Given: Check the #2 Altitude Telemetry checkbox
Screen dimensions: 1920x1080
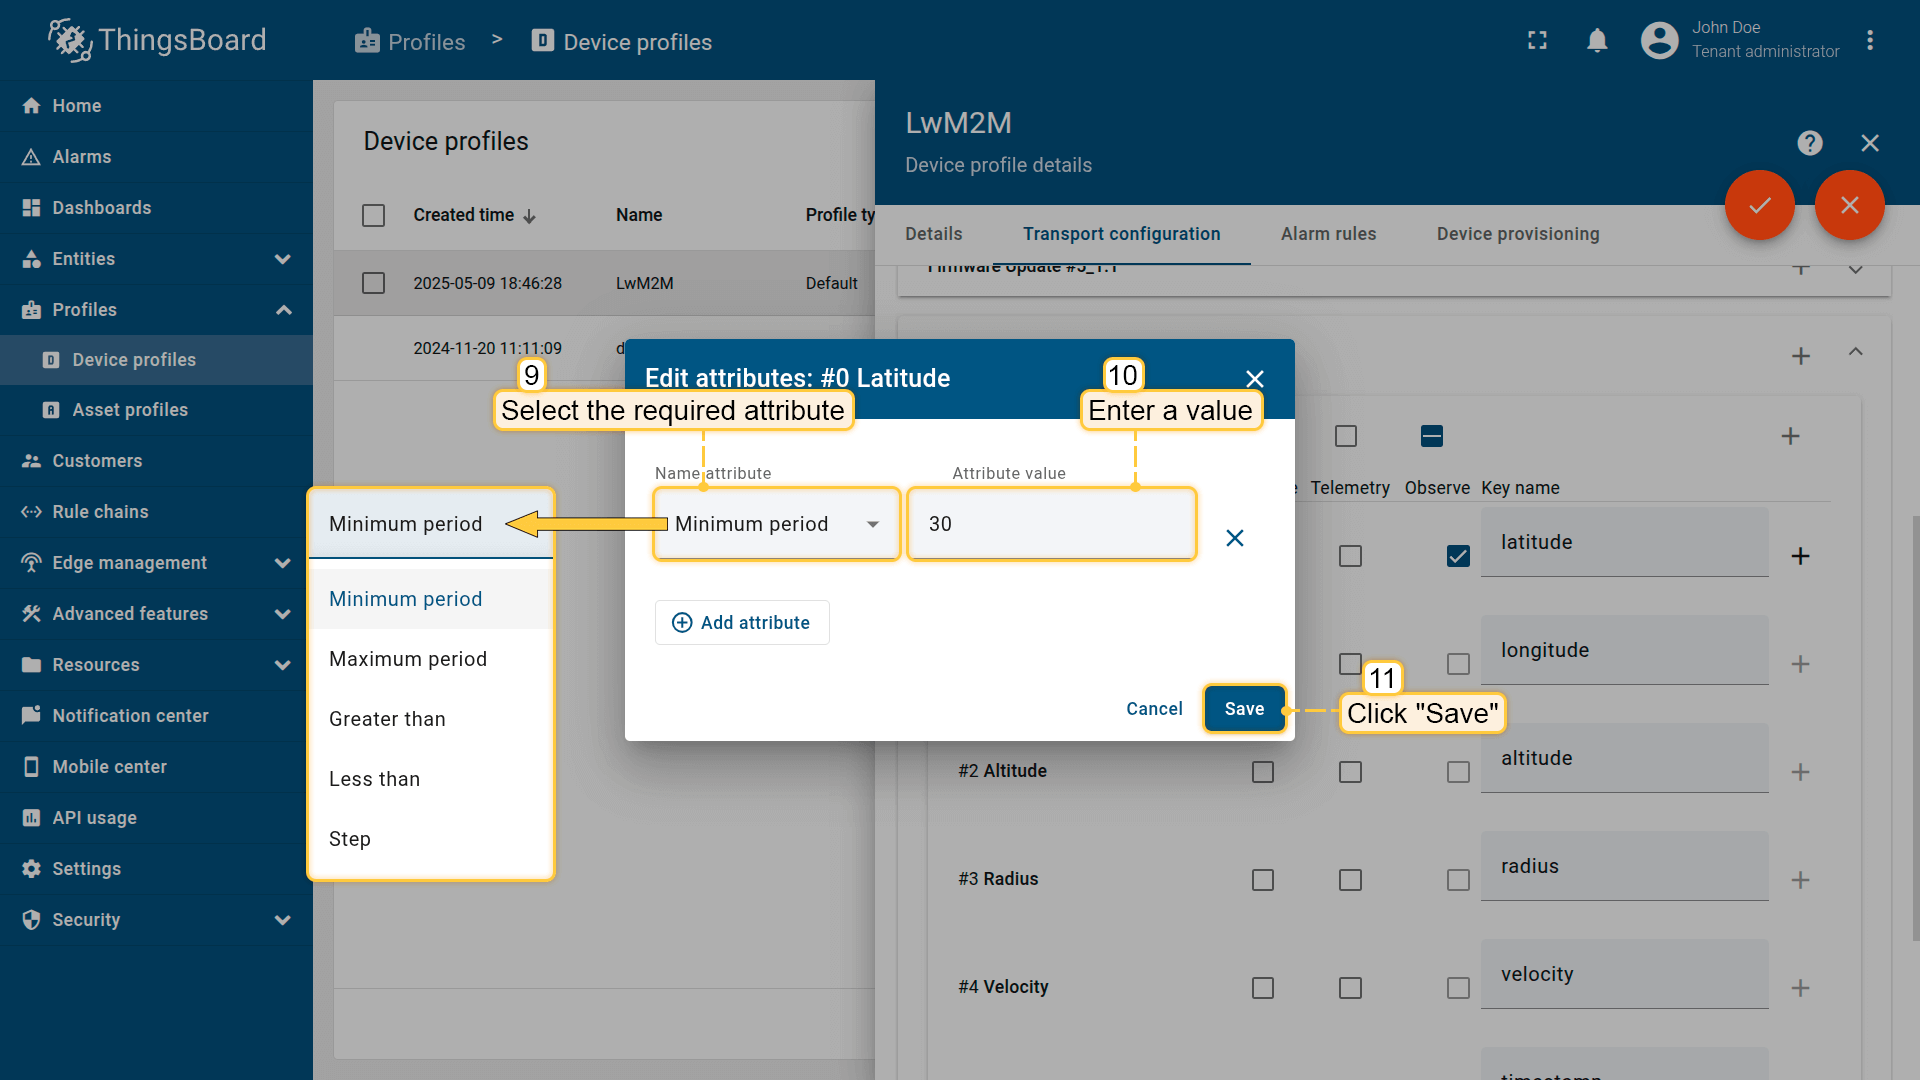Looking at the screenshot, I should 1350,772.
